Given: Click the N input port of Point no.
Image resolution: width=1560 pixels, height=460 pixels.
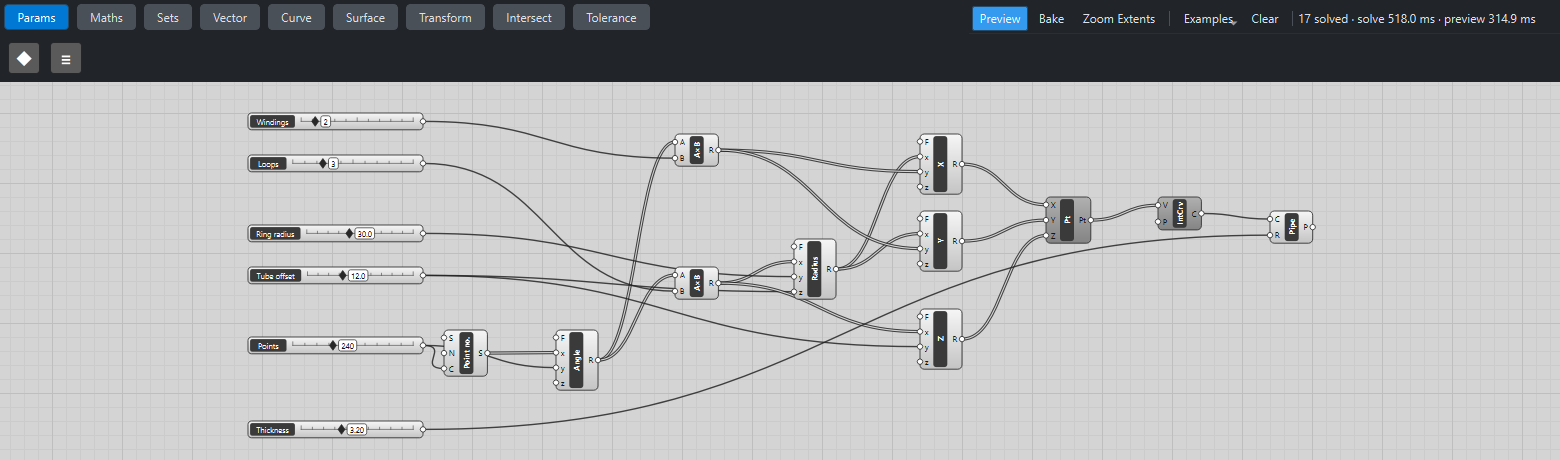Looking at the screenshot, I should point(444,353).
